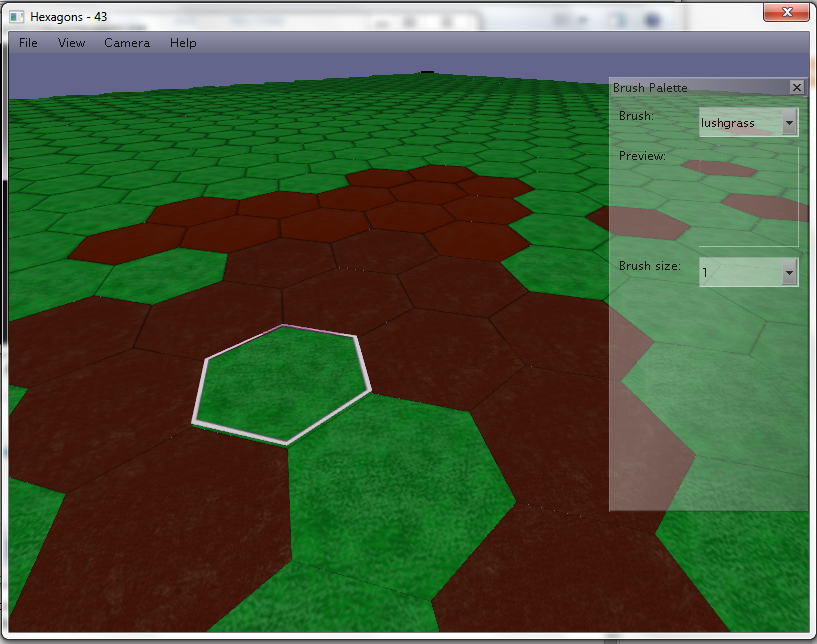Click the Brush Palette title bar

[x=701, y=88]
